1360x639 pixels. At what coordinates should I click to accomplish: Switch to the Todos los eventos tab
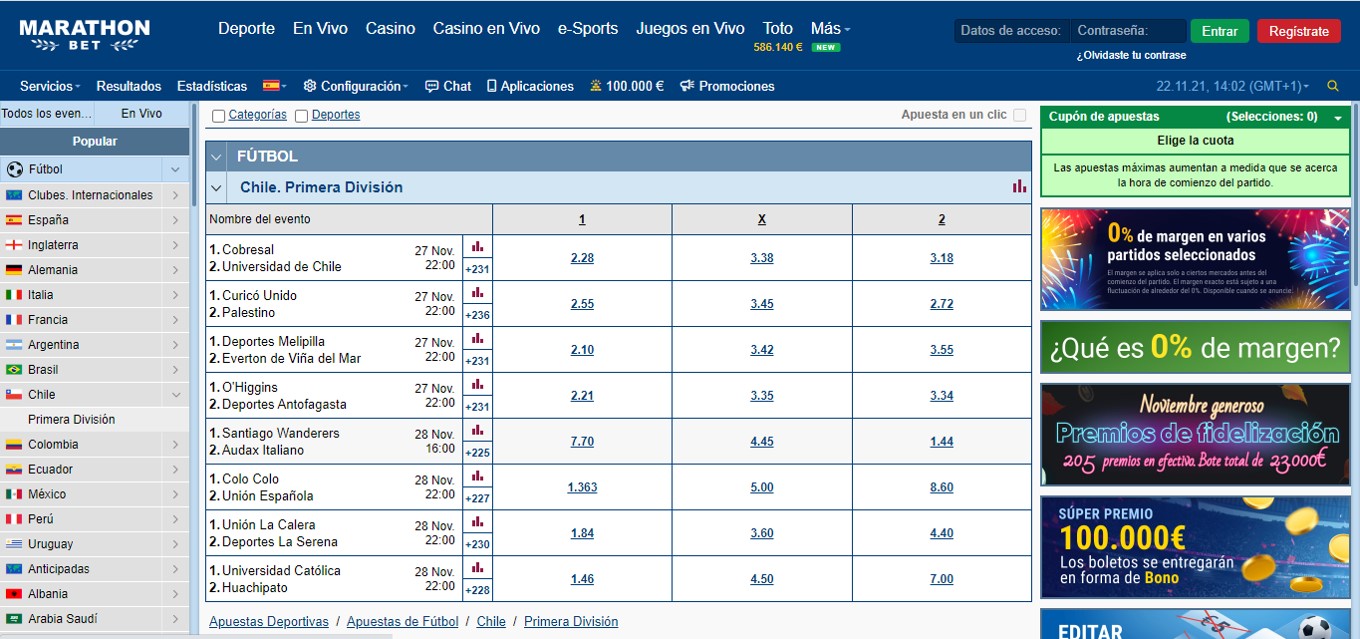[47, 114]
